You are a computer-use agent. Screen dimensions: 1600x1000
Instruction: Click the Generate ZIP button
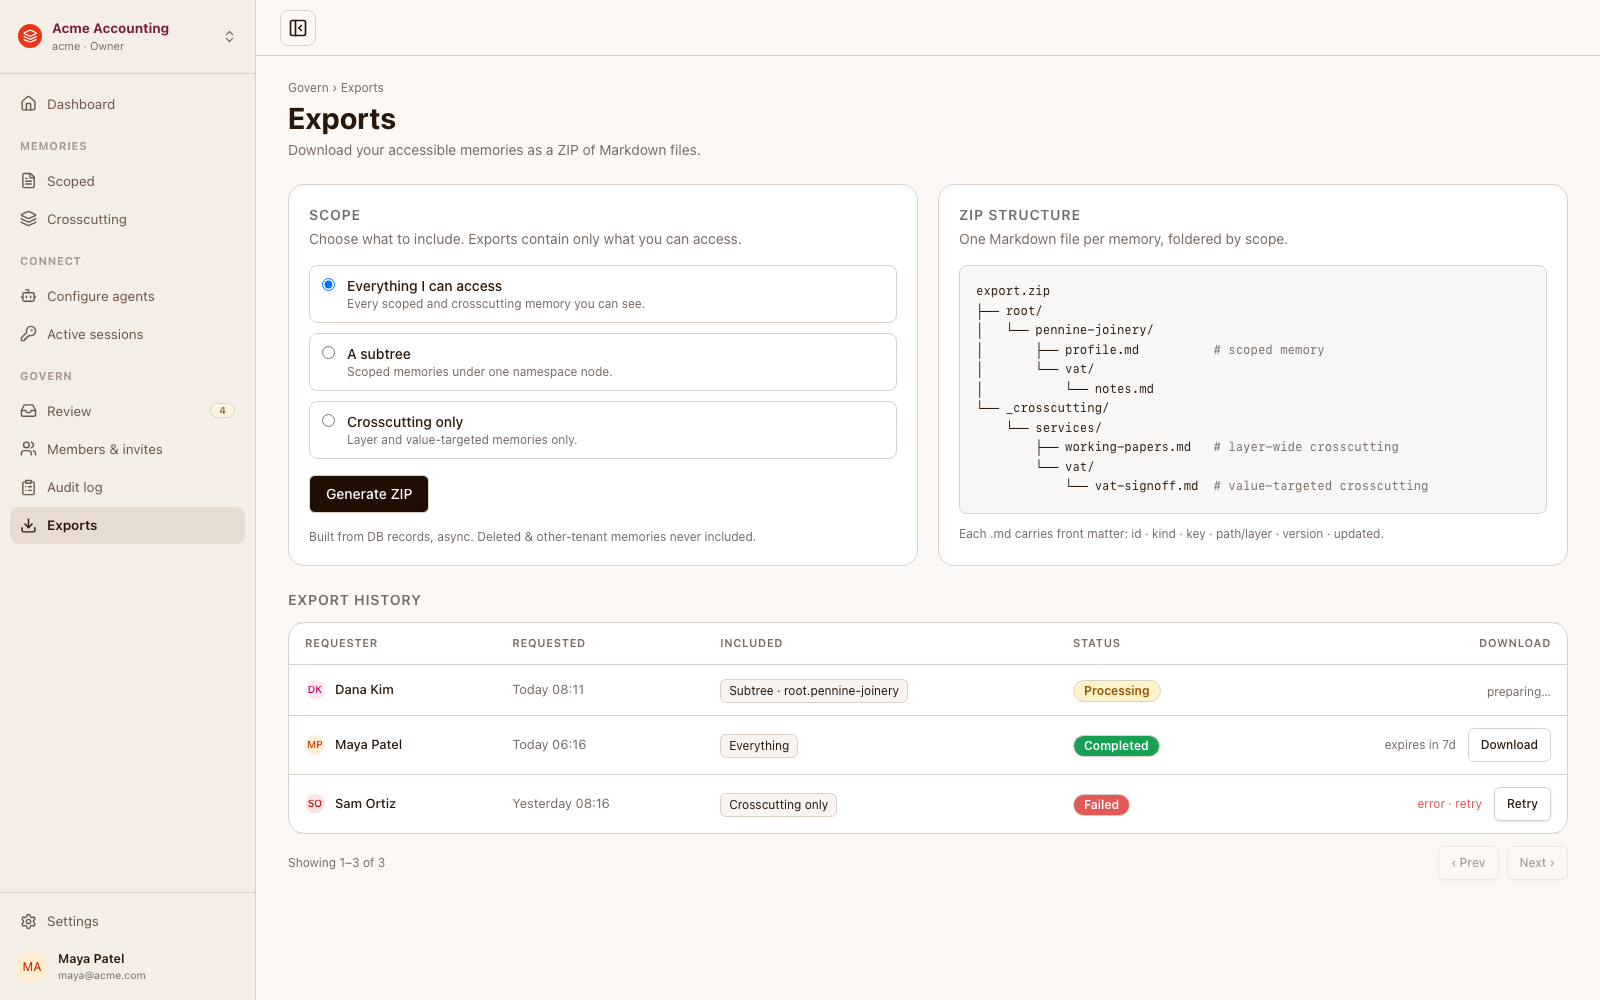[x=369, y=494]
